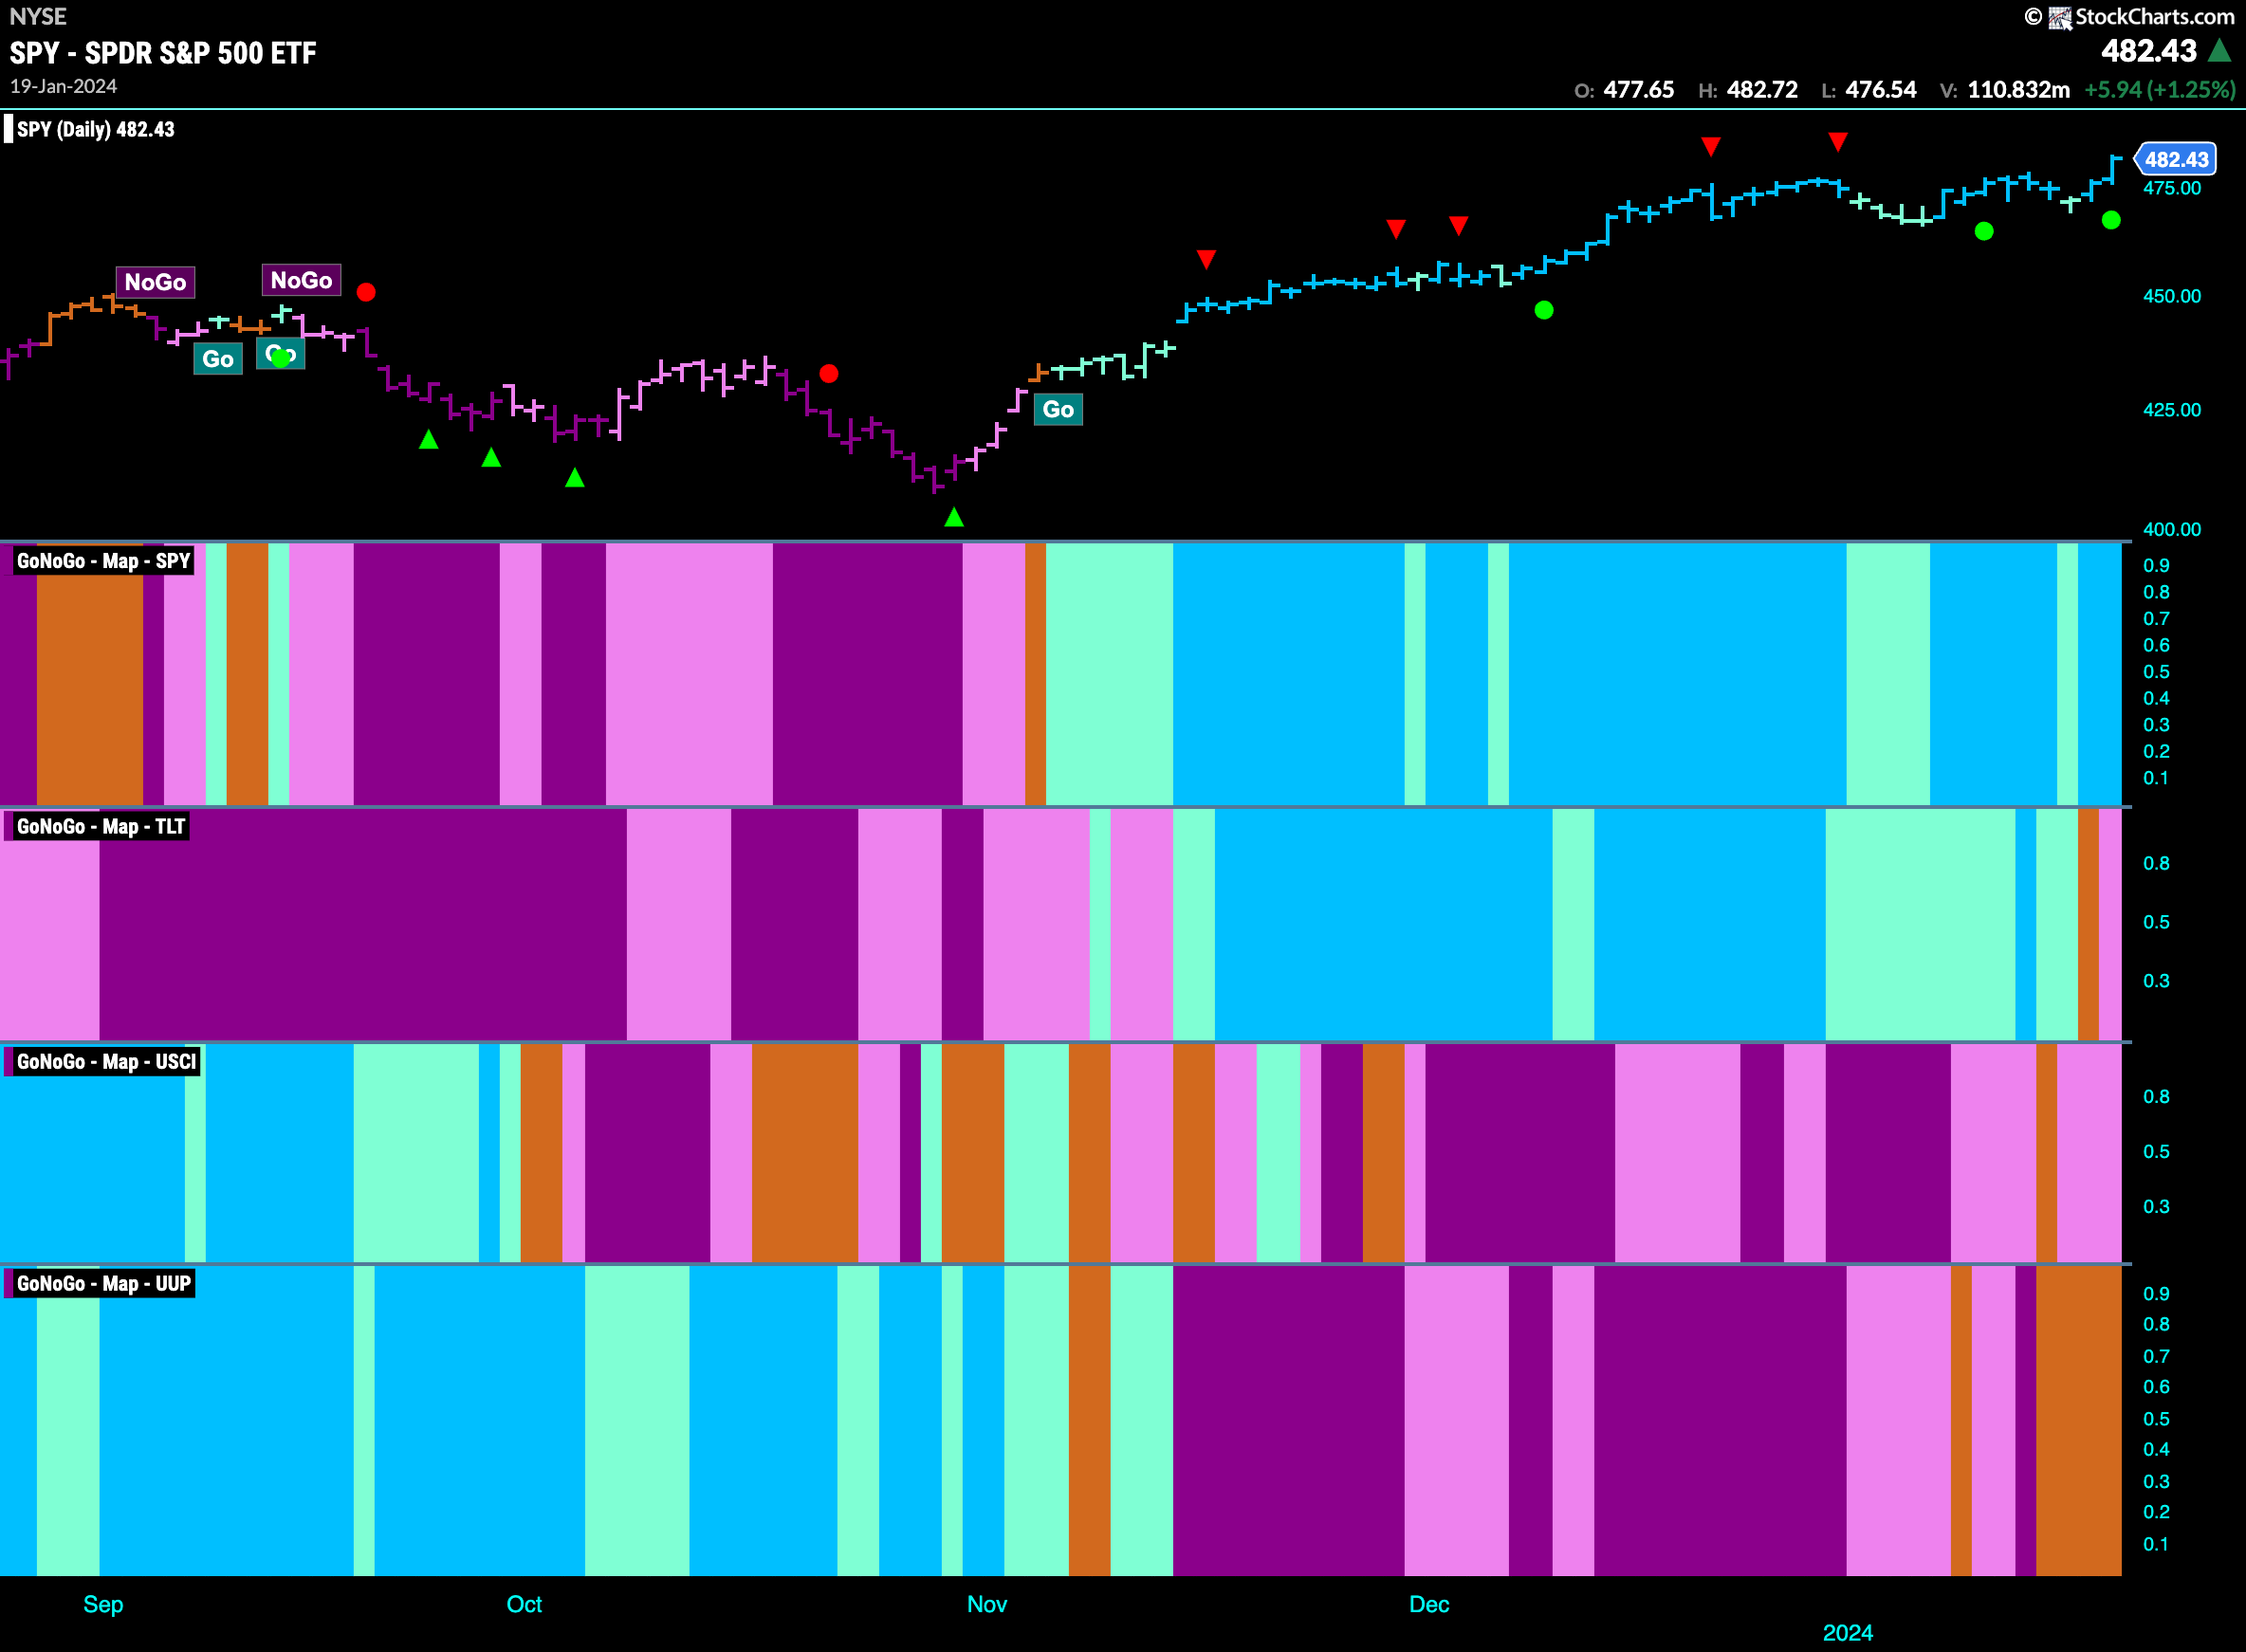Click the red down-triangle in mid December
2246x1652 pixels.
pyautogui.click(x=1711, y=147)
